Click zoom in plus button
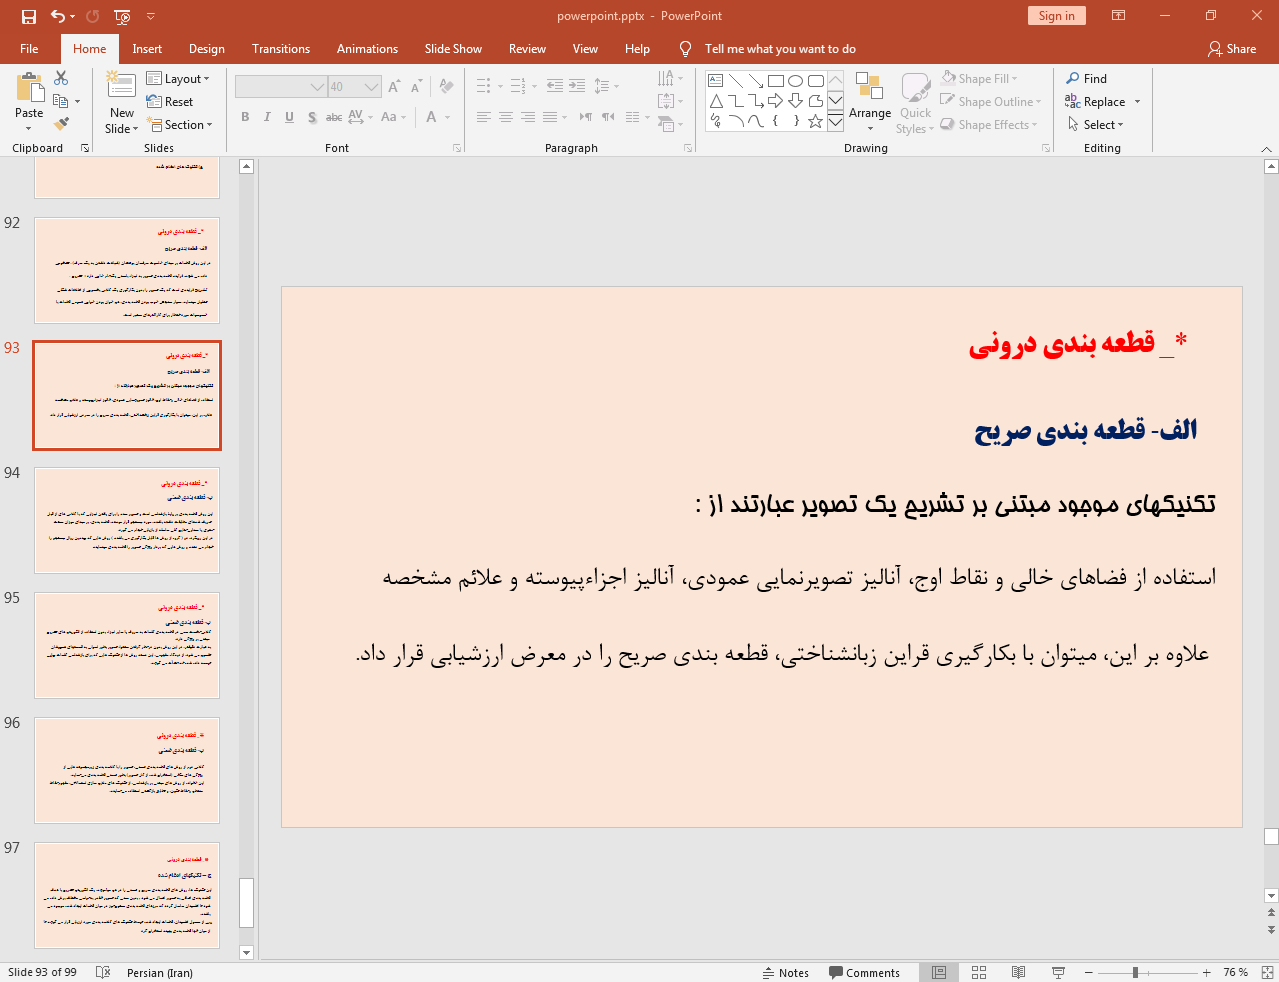The width and height of the screenshot is (1279, 982). 1207,972
